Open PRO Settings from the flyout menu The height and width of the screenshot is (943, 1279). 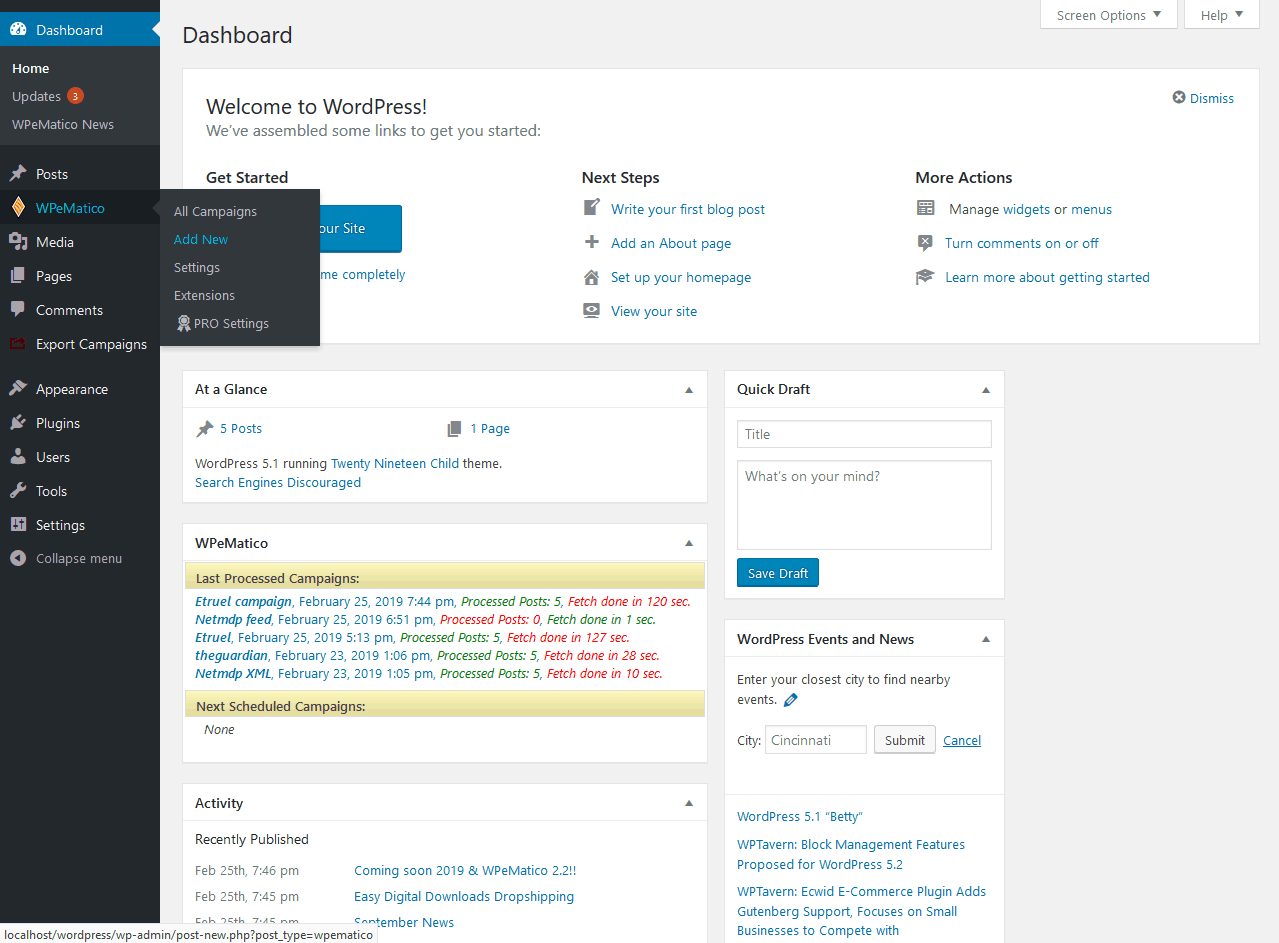(x=222, y=323)
